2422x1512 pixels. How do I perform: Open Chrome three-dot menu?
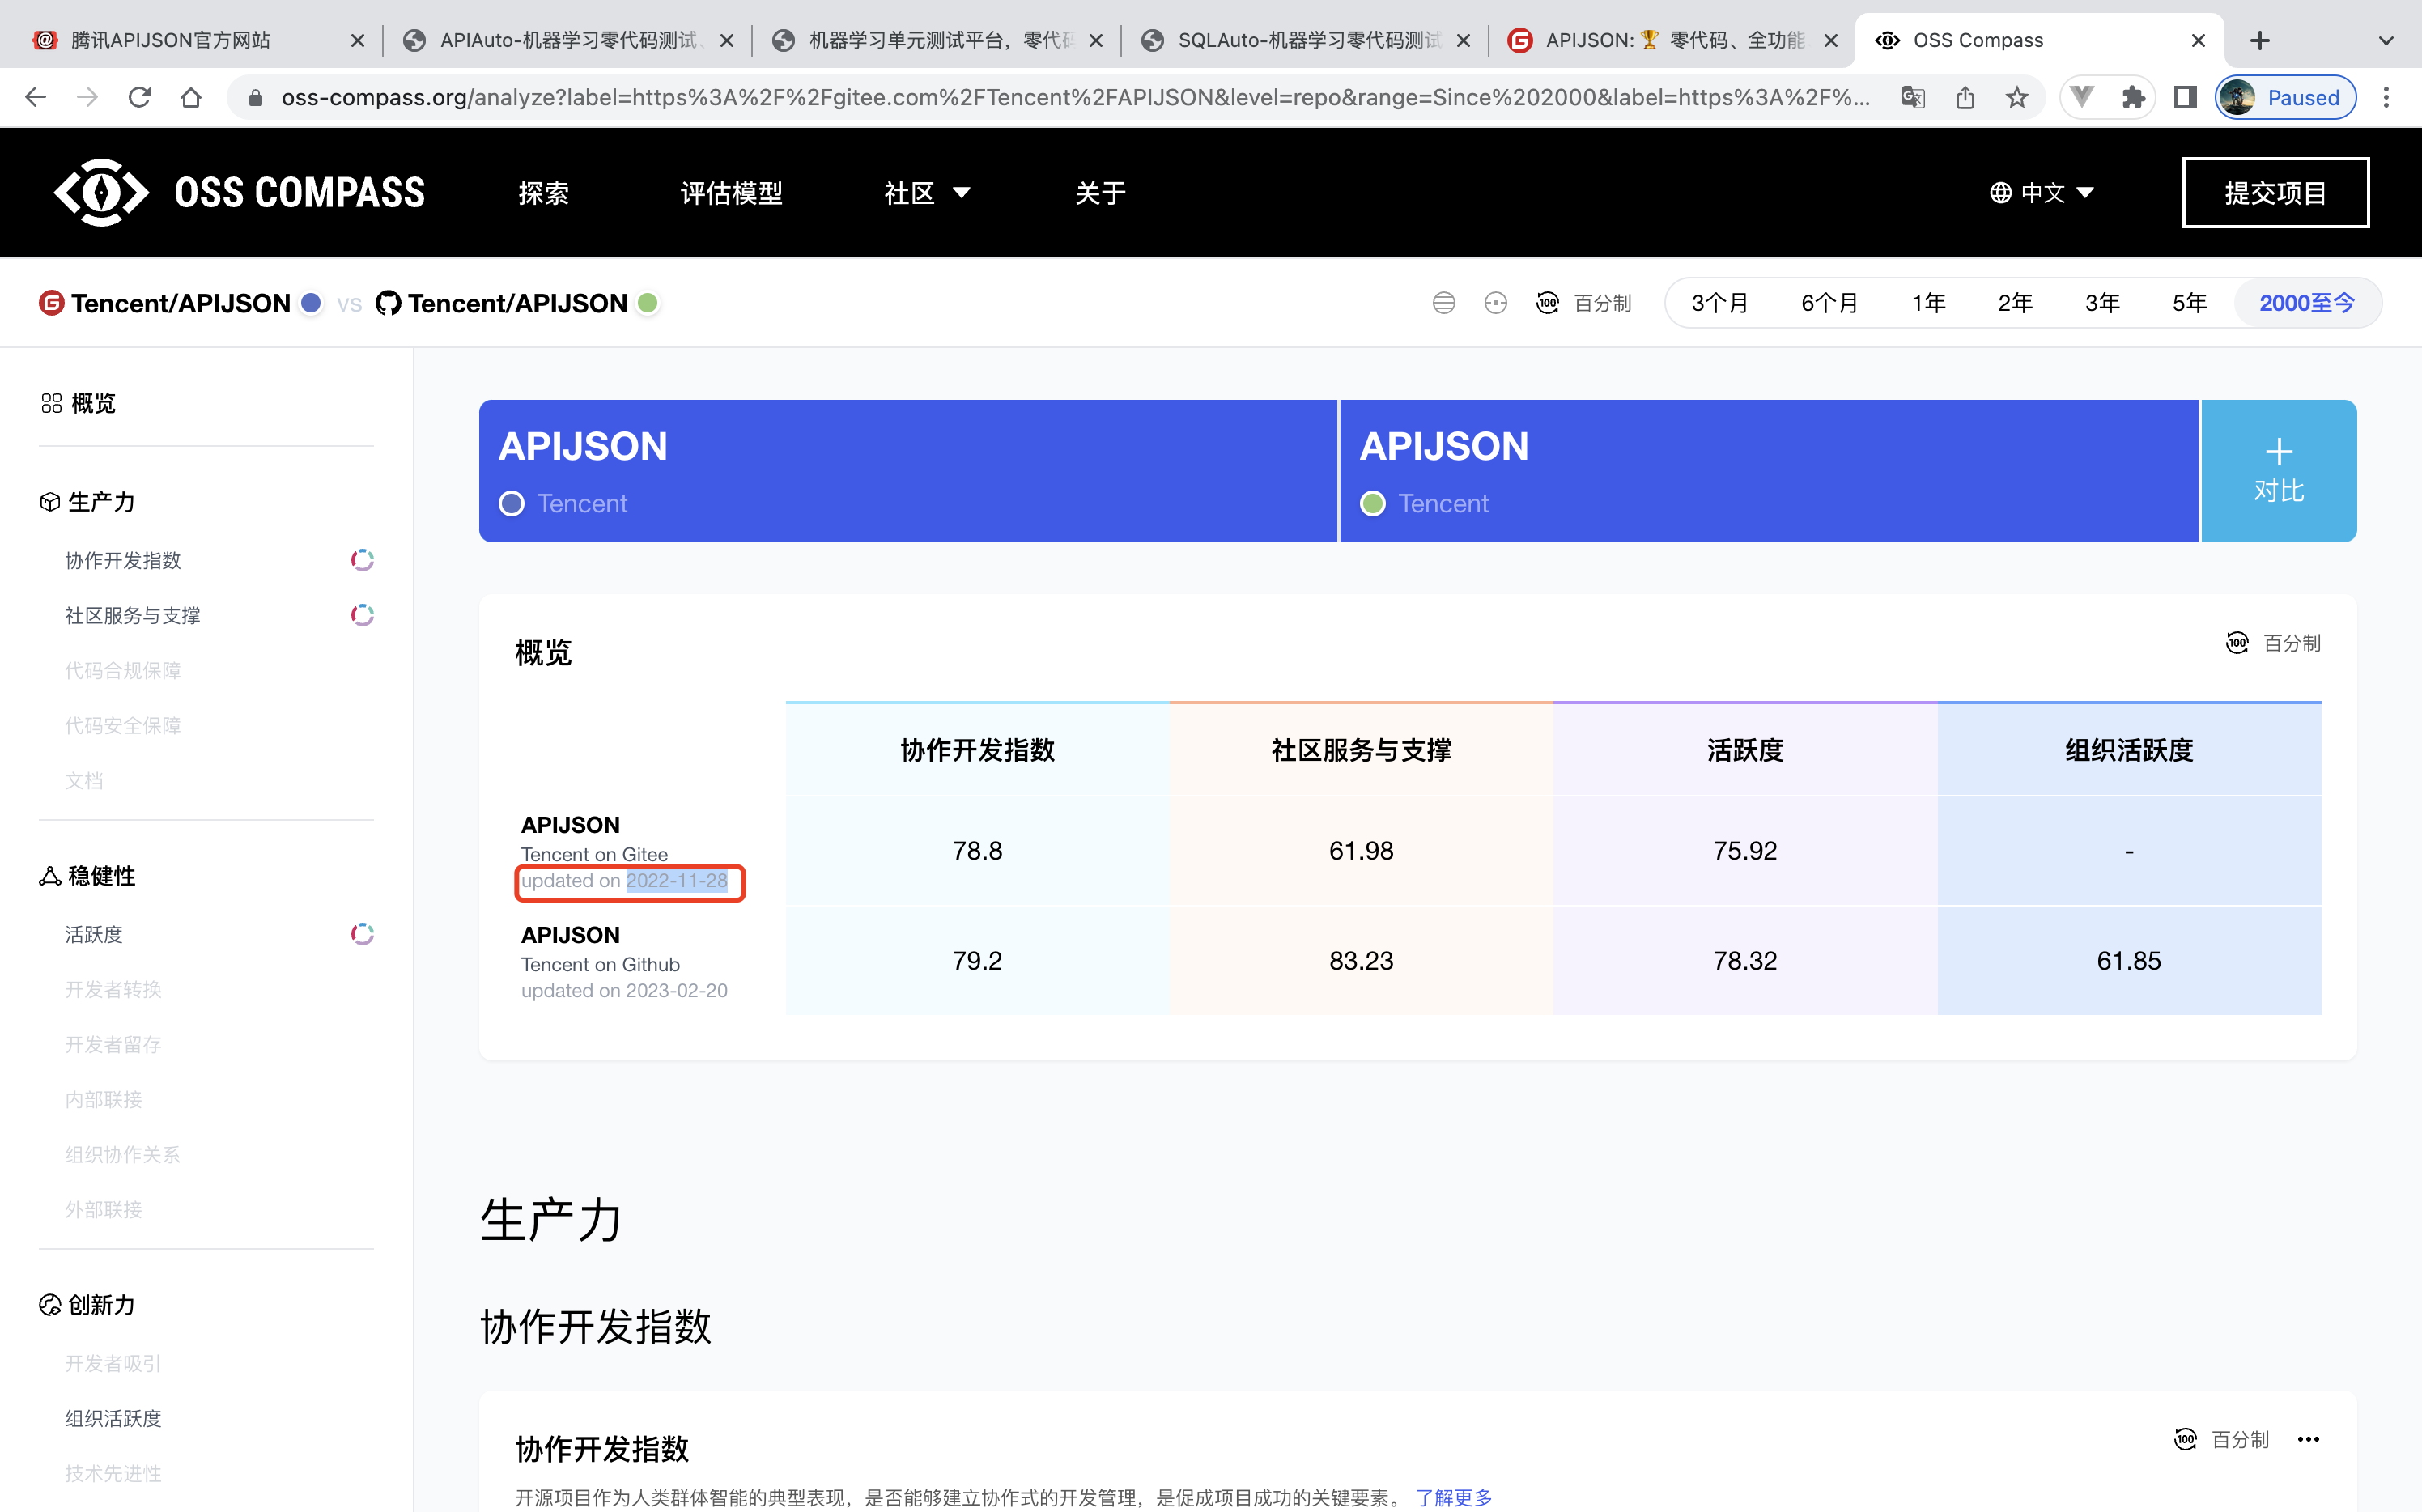point(2386,97)
